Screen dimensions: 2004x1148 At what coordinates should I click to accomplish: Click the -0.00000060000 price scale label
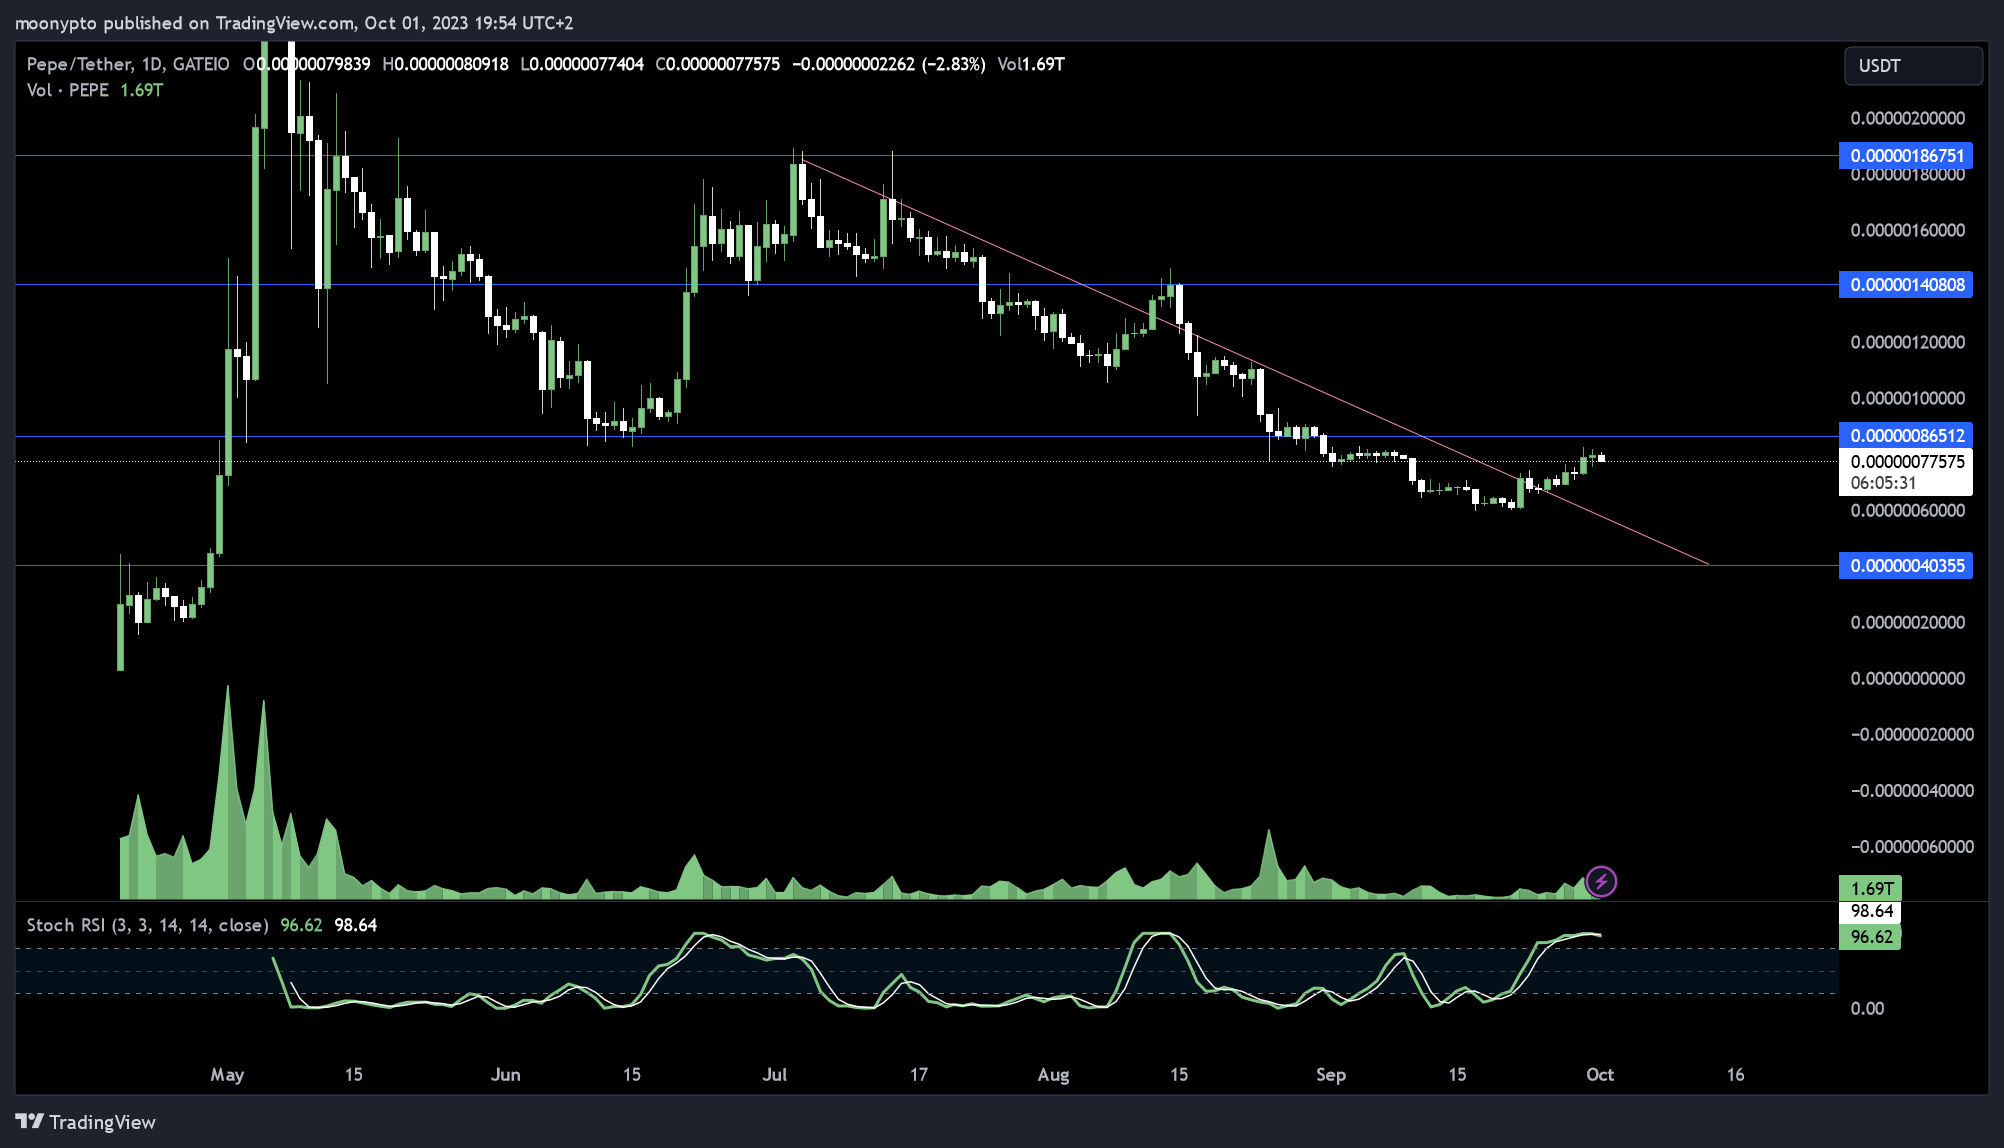pyautogui.click(x=1912, y=846)
